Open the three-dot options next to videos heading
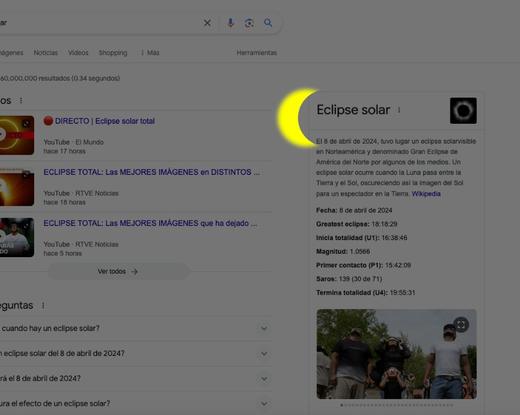The height and width of the screenshot is (415, 520). pyautogui.click(x=21, y=100)
